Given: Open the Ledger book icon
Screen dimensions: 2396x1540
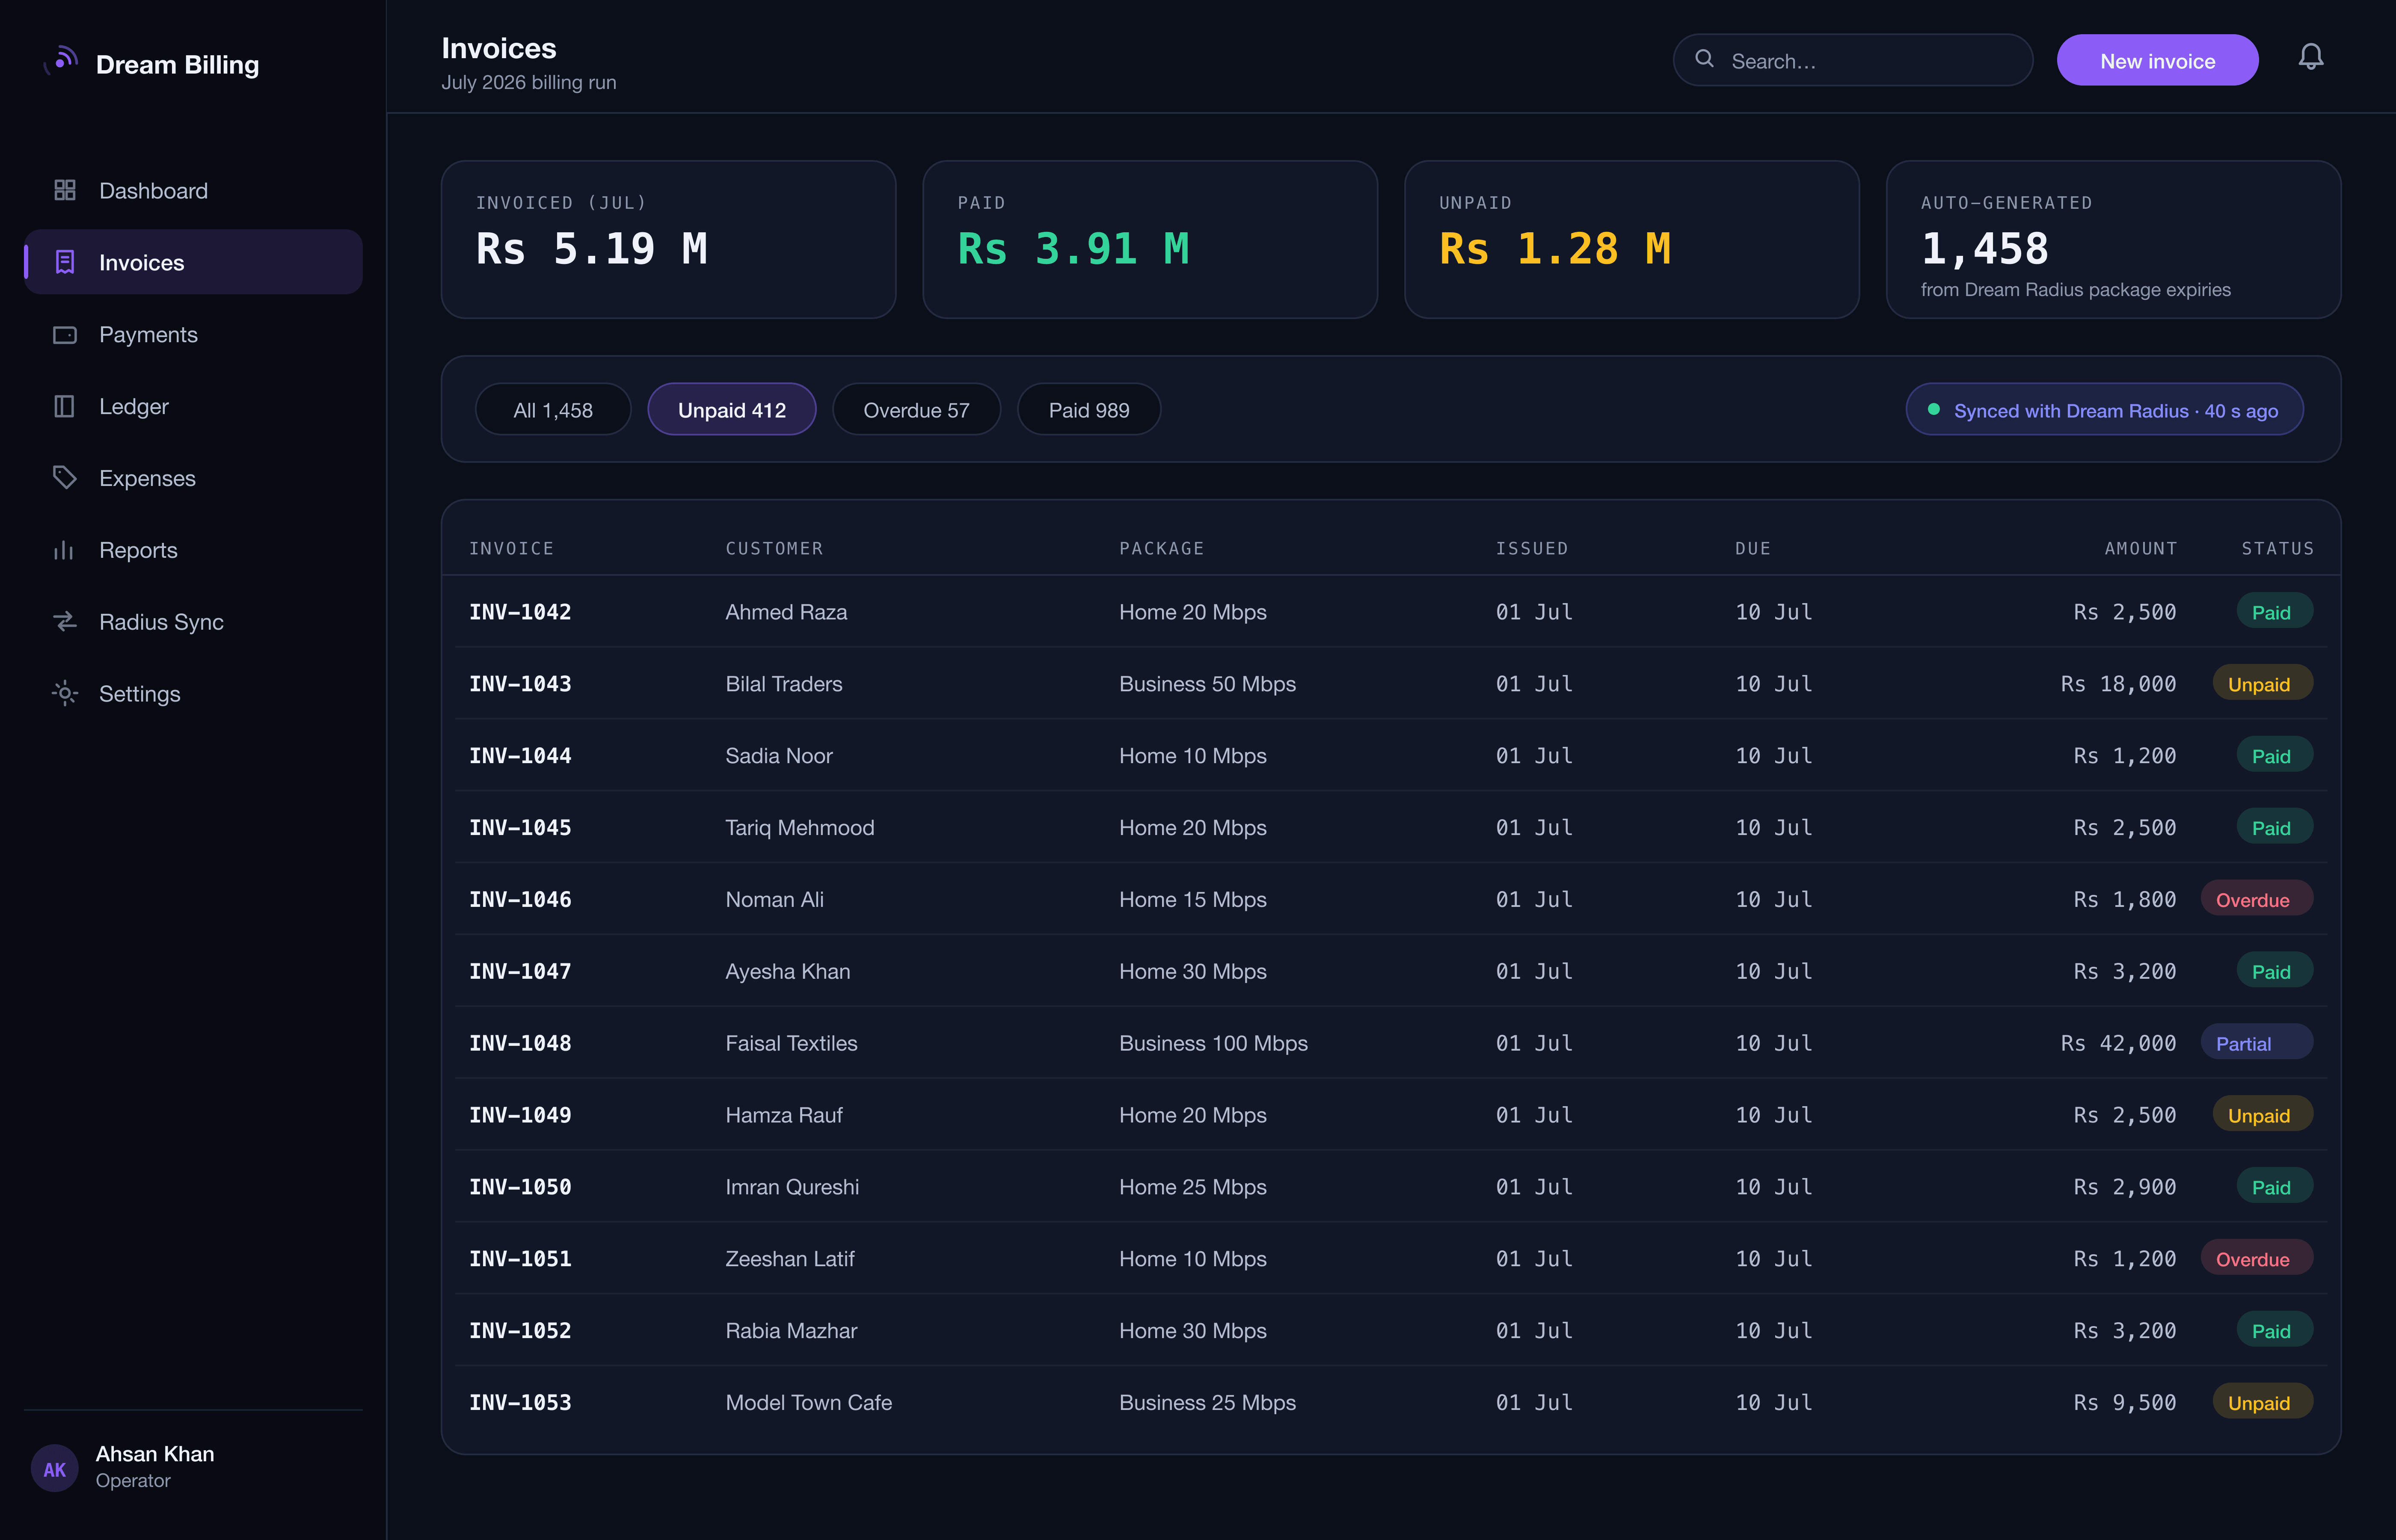Looking at the screenshot, I should [x=65, y=406].
